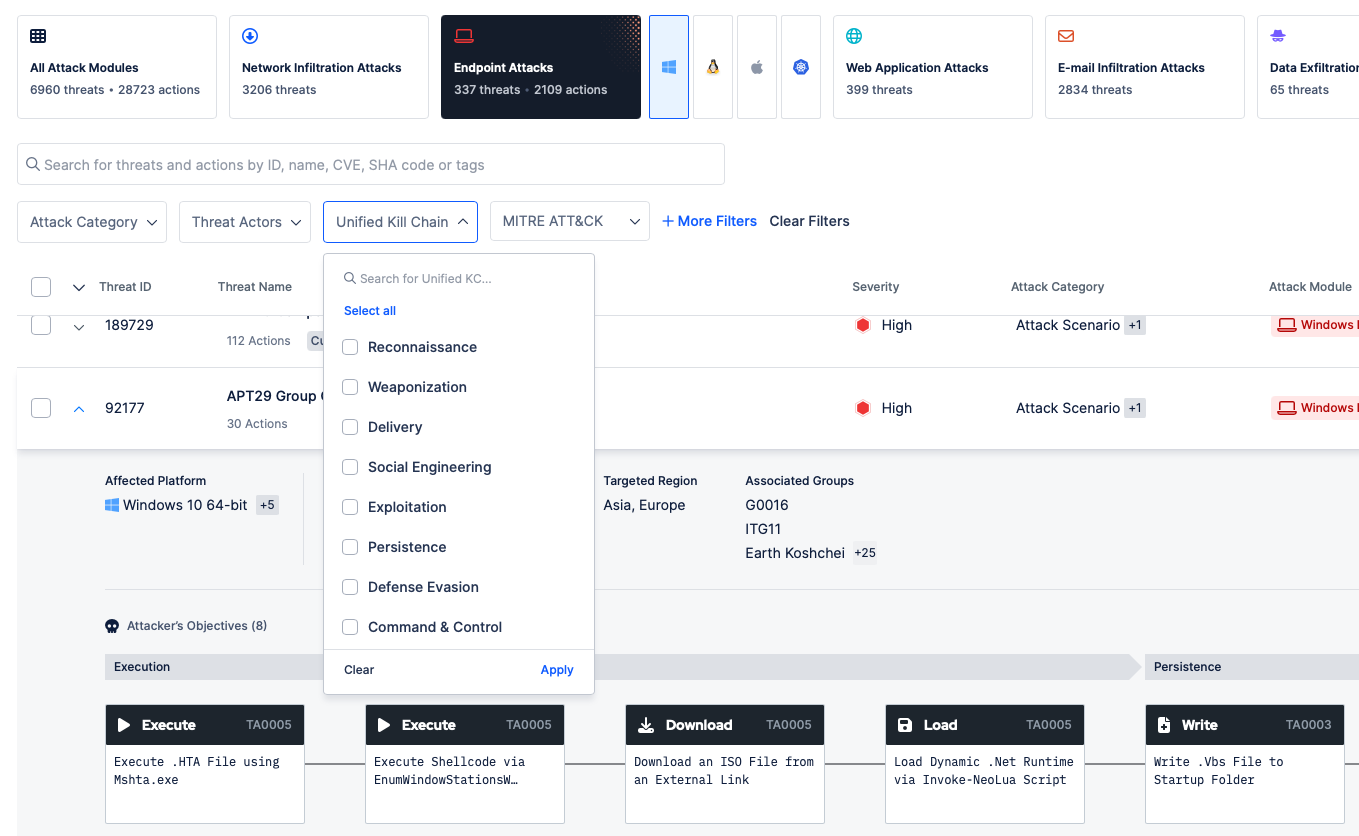
Task: Click the Execute .HTA File play icon
Action: point(124,725)
